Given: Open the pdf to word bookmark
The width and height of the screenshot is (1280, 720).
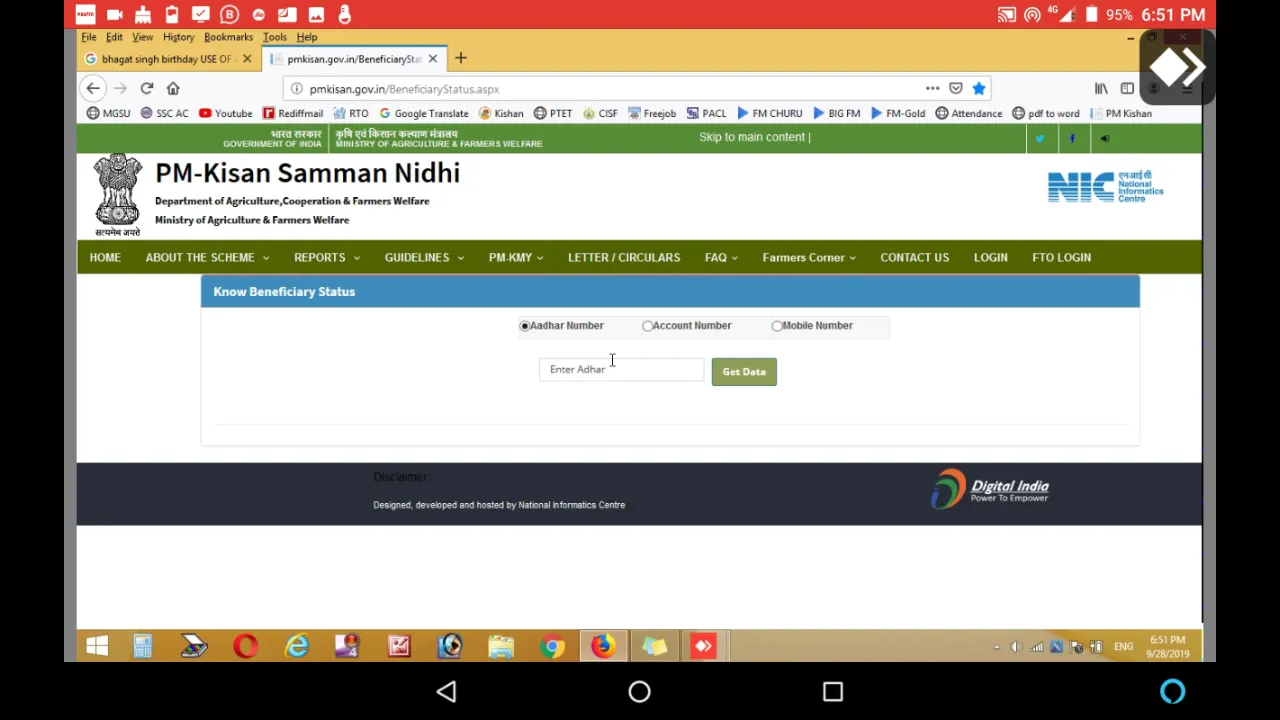Looking at the screenshot, I should [1046, 114].
